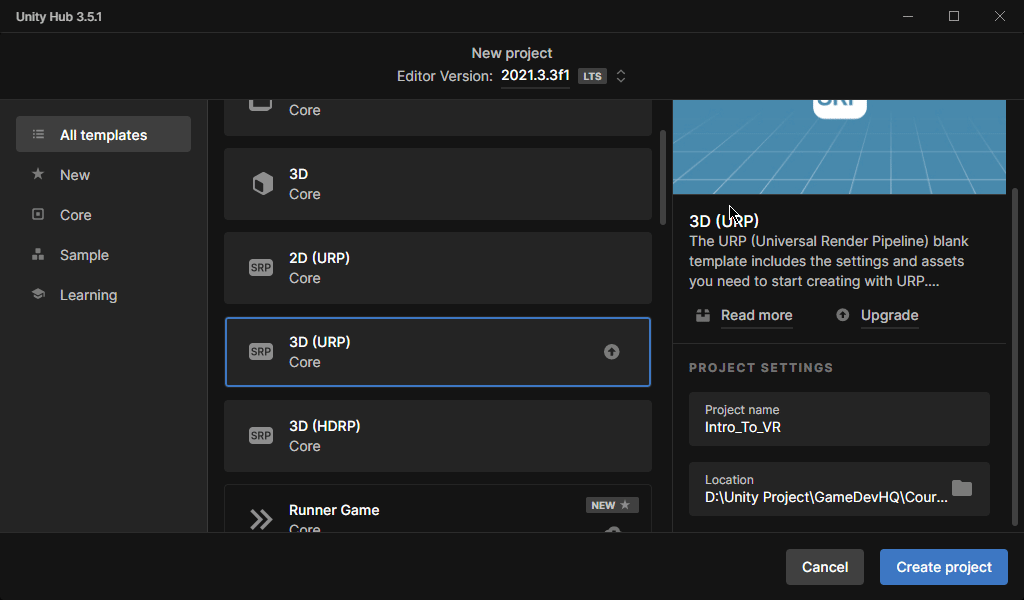Click the Create project button
This screenshot has height=600, width=1024.
click(942, 566)
